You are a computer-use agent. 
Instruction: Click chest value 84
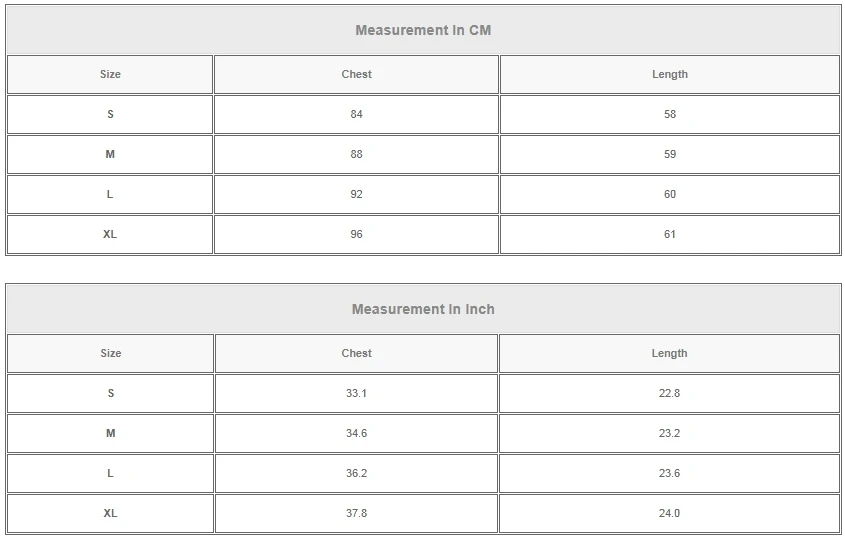pyautogui.click(x=356, y=114)
